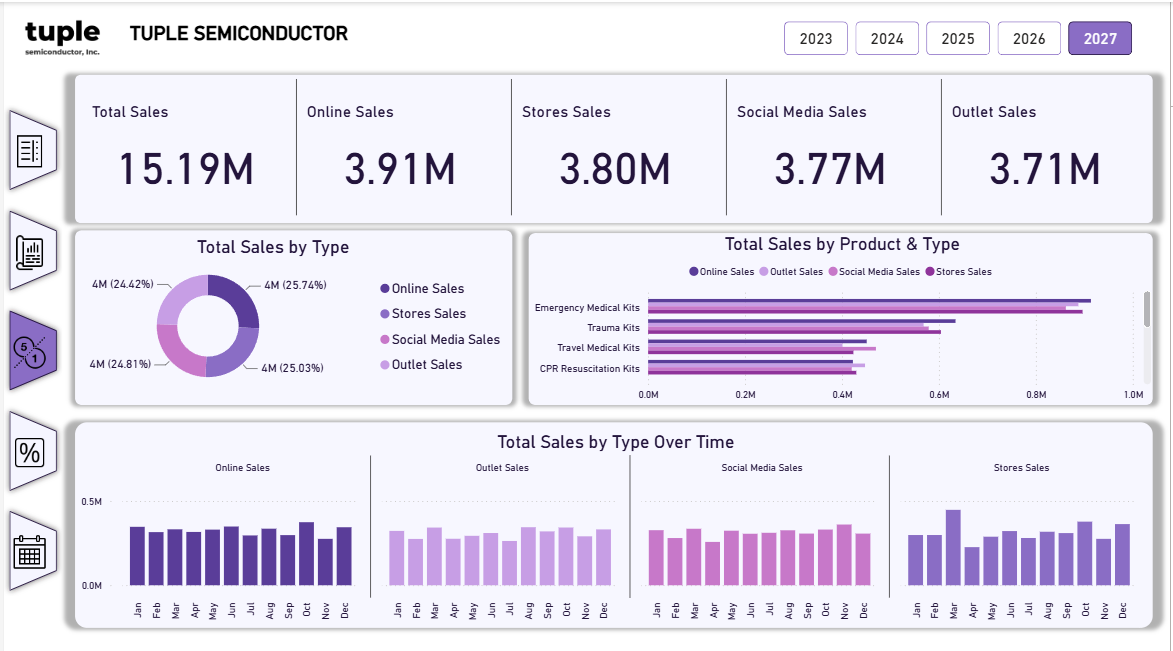This screenshot has width=1173, height=651.
Task: Select the Stores Sales December bar
Action: coord(1122,554)
